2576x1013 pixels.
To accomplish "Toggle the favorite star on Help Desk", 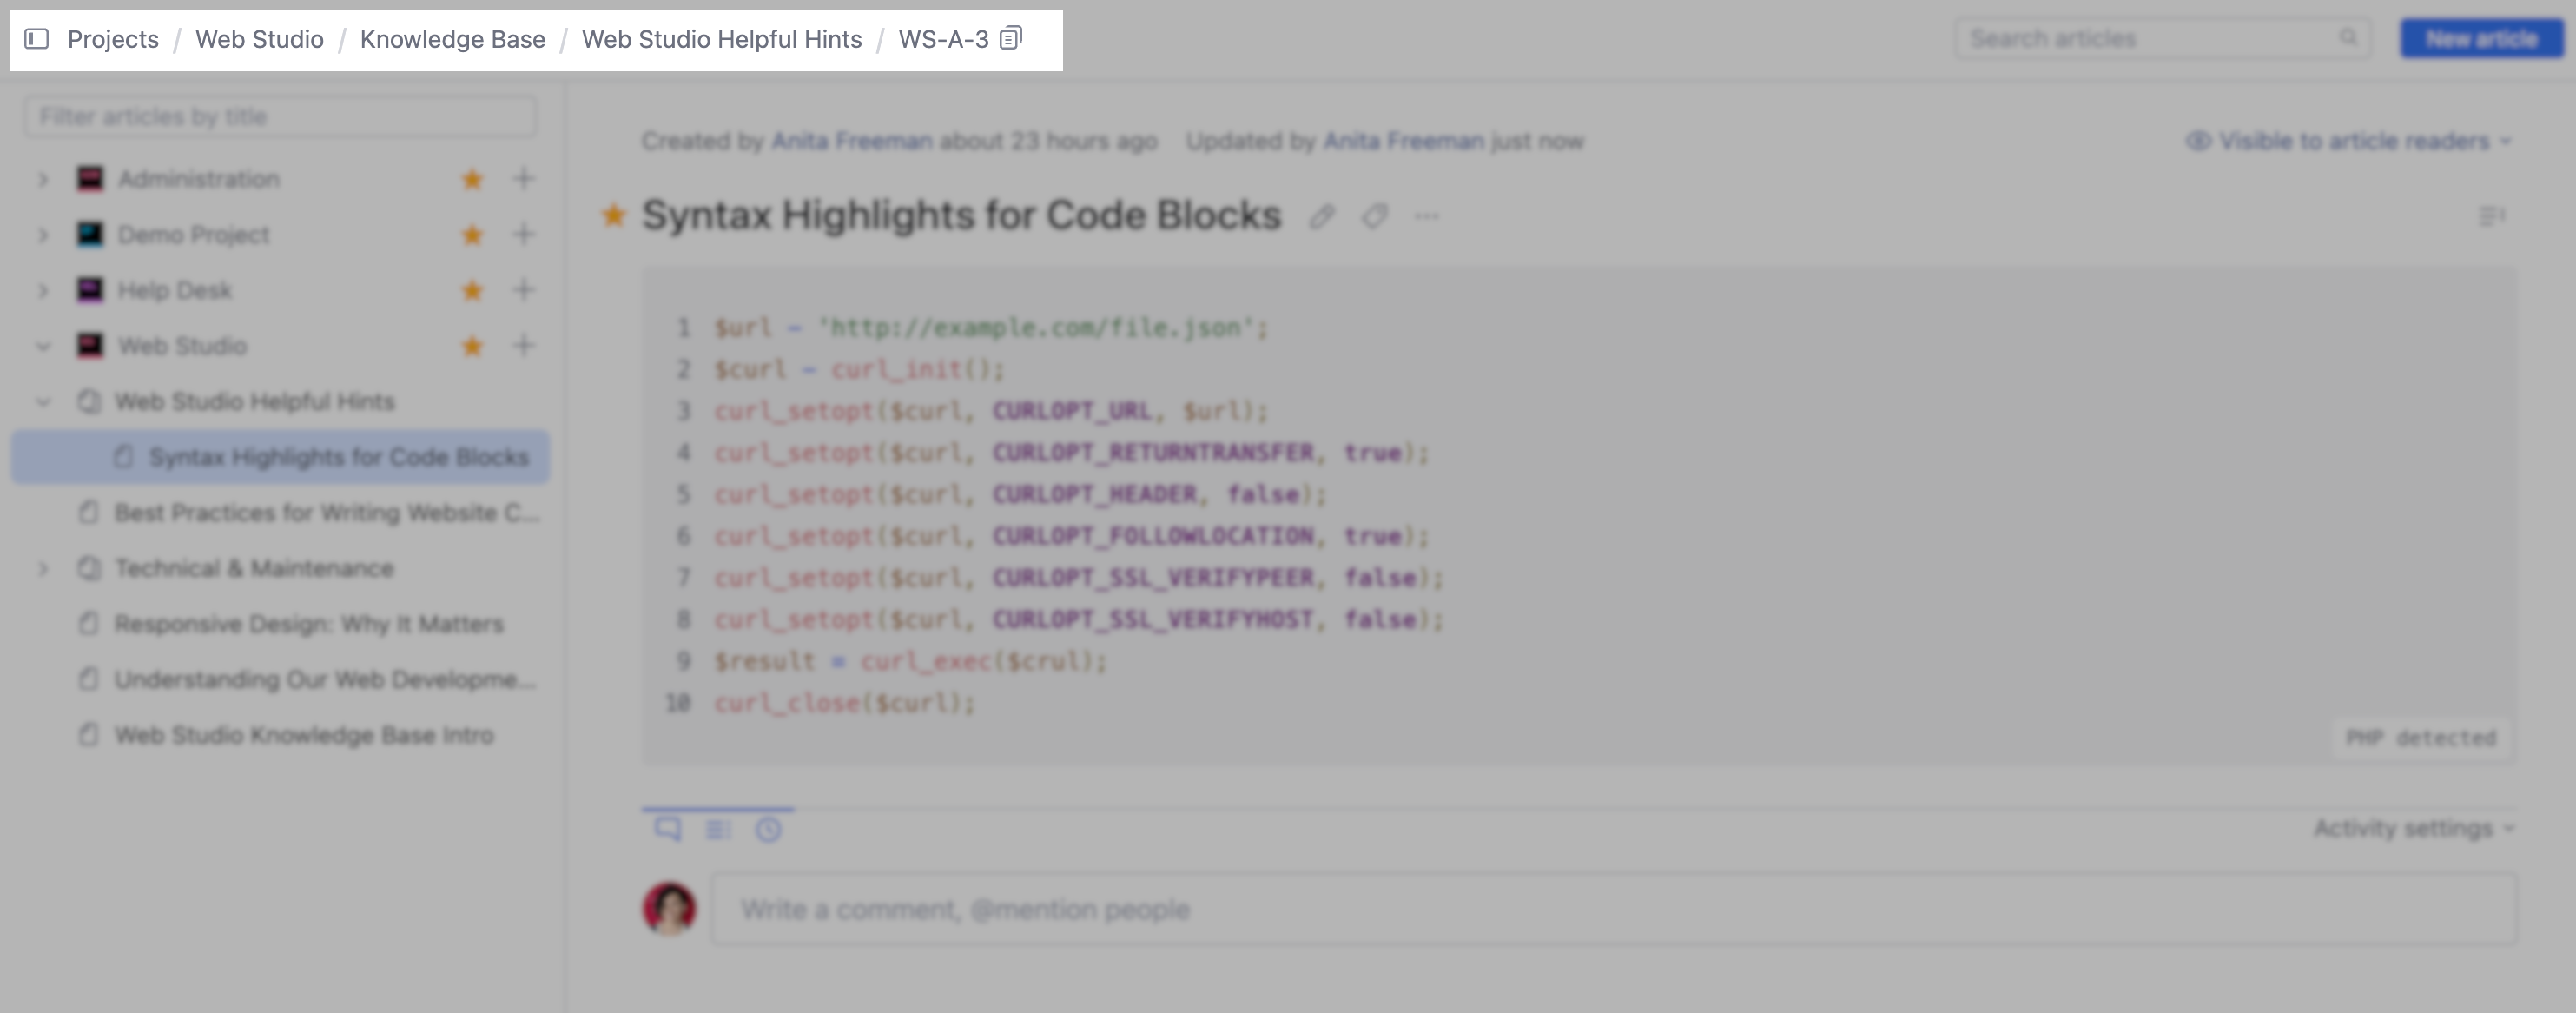I will (470, 290).
